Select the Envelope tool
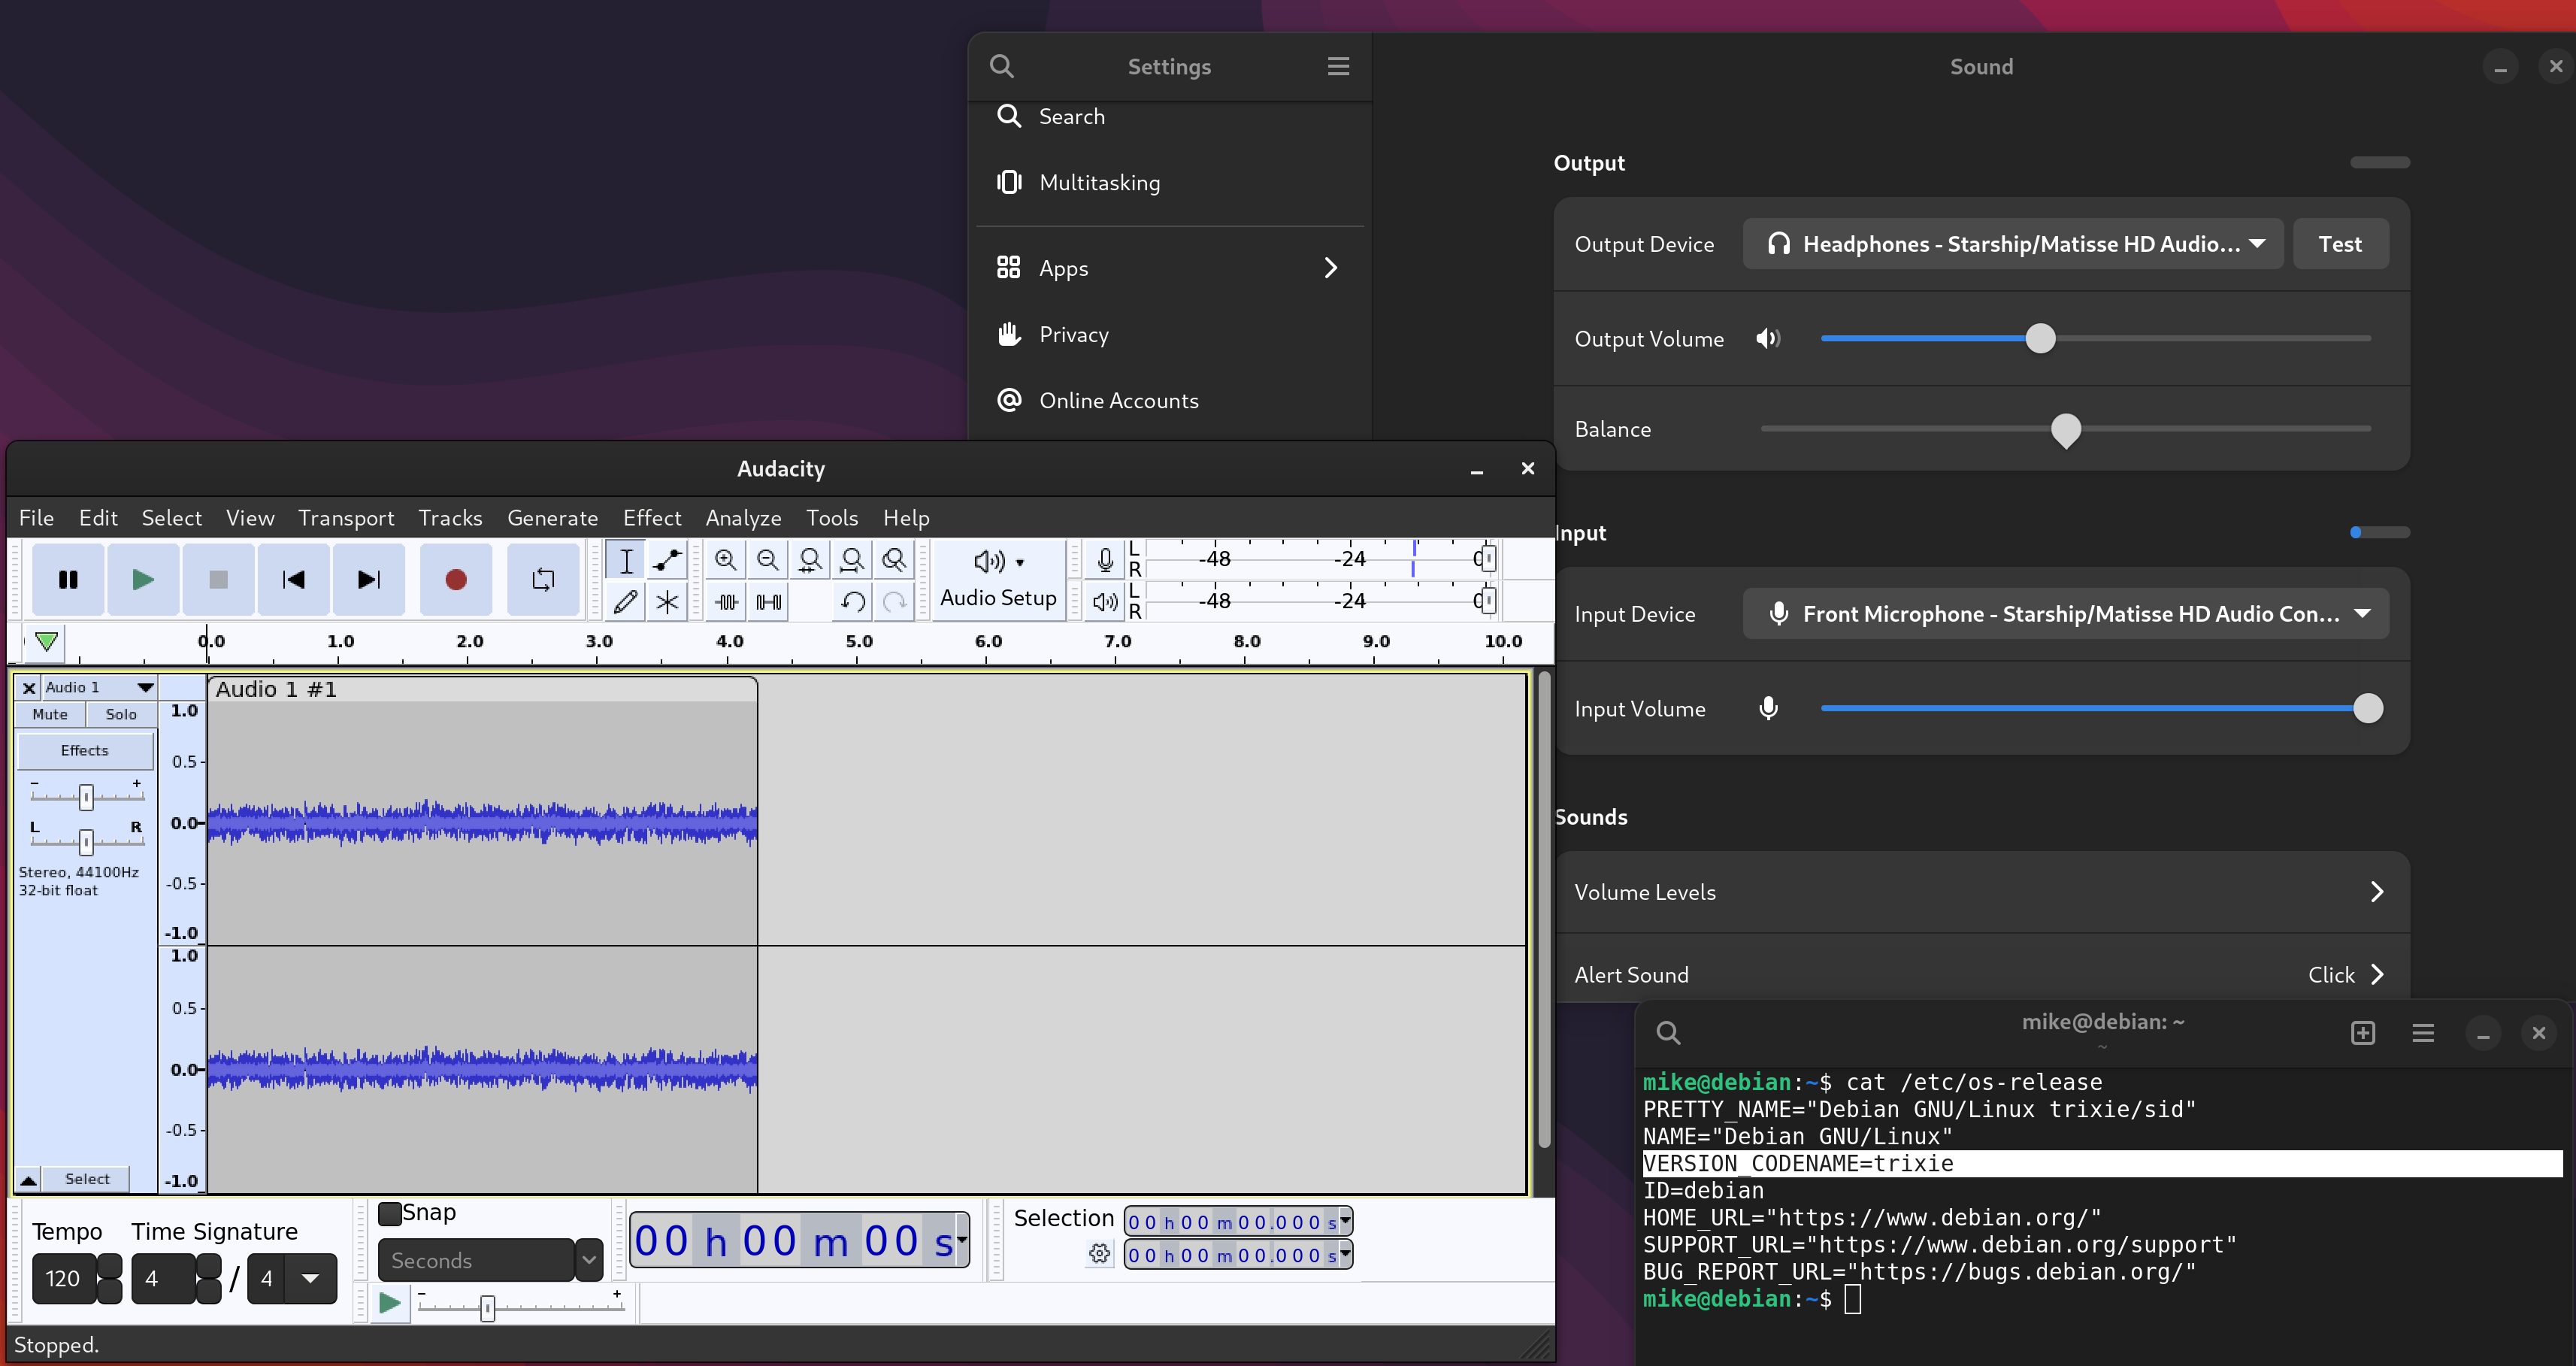The image size is (2576, 1366). [667, 561]
